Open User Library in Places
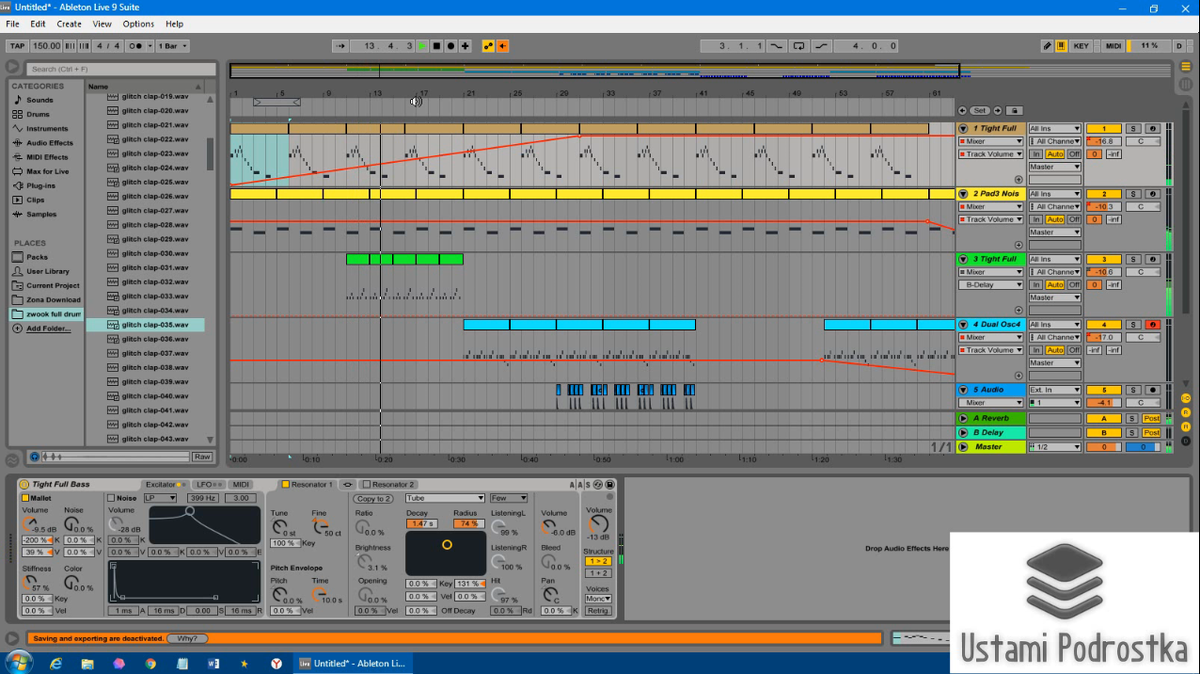This screenshot has width=1200, height=674. [47, 271]
